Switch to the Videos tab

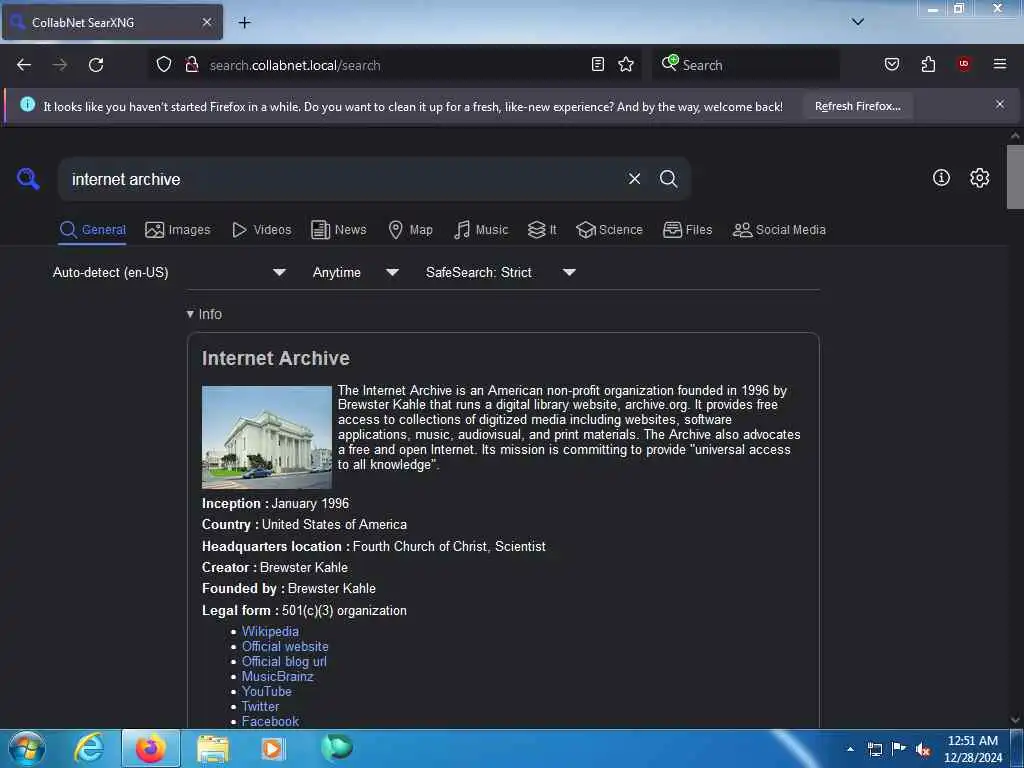click(262, 230)
